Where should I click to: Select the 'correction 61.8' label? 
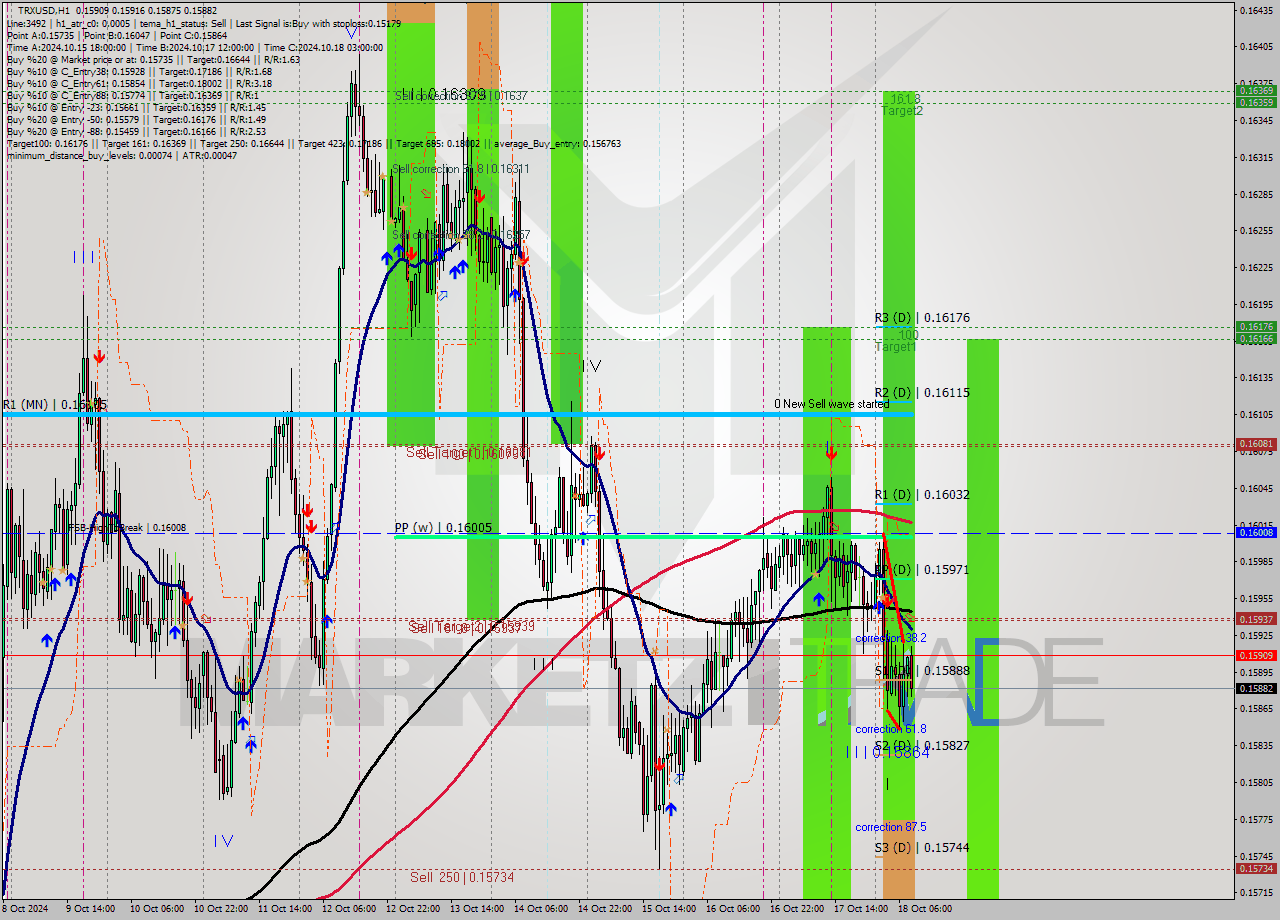[890, 730]
